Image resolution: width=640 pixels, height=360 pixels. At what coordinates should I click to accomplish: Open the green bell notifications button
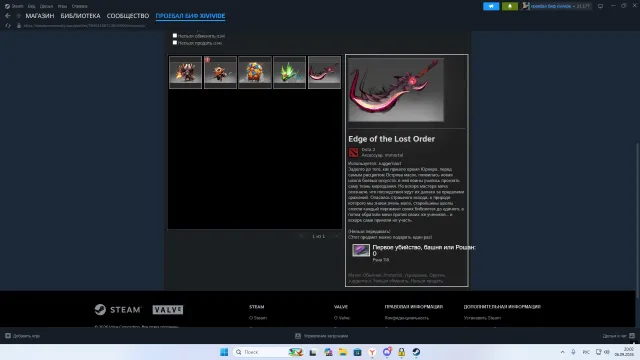(510, 6)
